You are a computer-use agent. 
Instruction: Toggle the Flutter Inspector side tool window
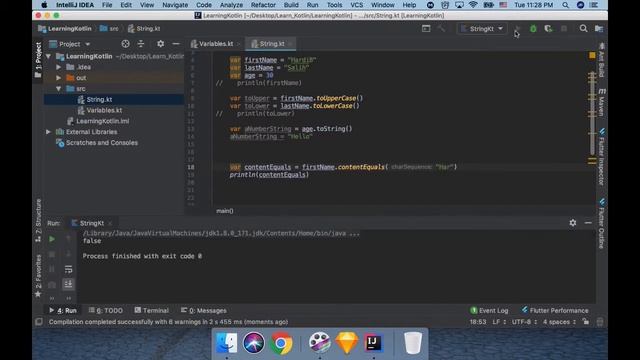602,157
